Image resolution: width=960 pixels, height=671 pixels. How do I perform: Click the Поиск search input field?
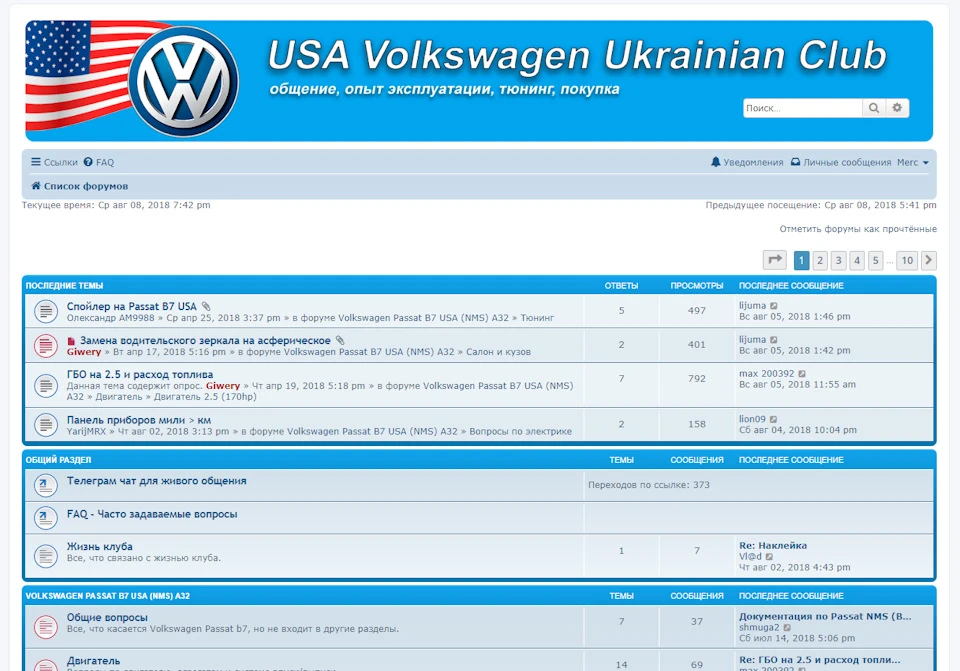[x=802, y=108]
